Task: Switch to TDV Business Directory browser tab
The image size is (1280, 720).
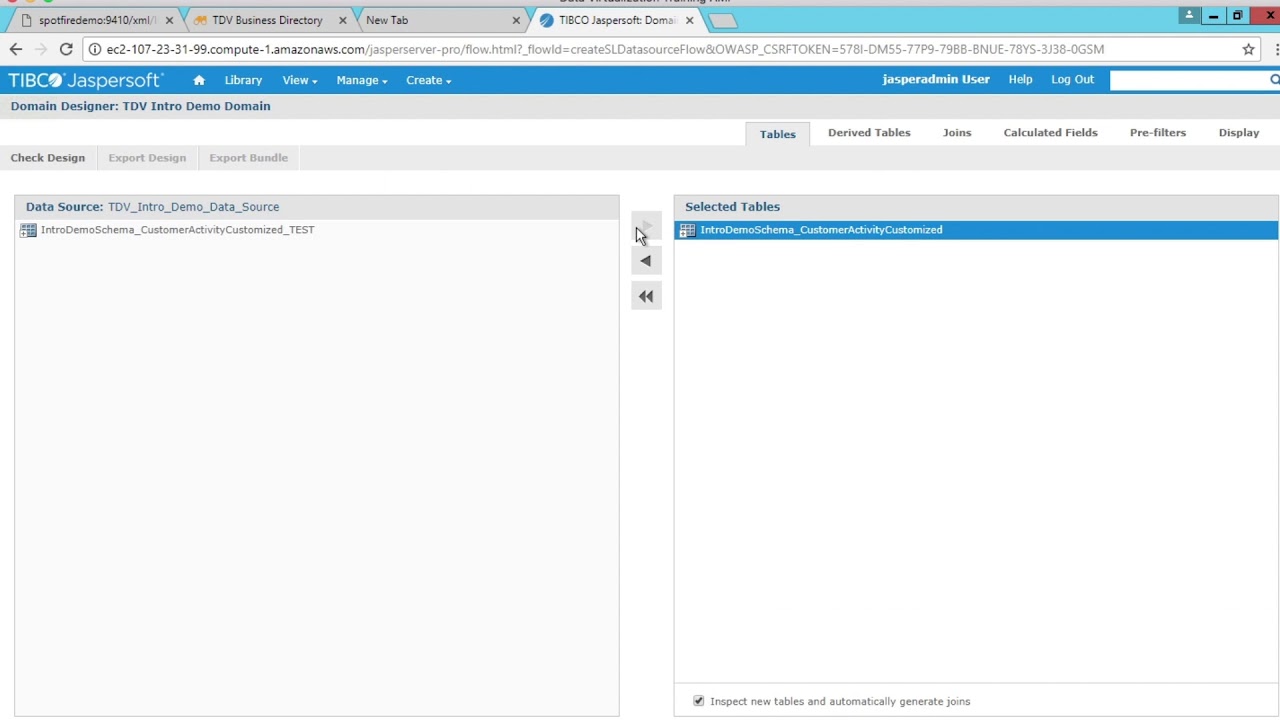Action: pyautogui.click(x=265, y=20)
